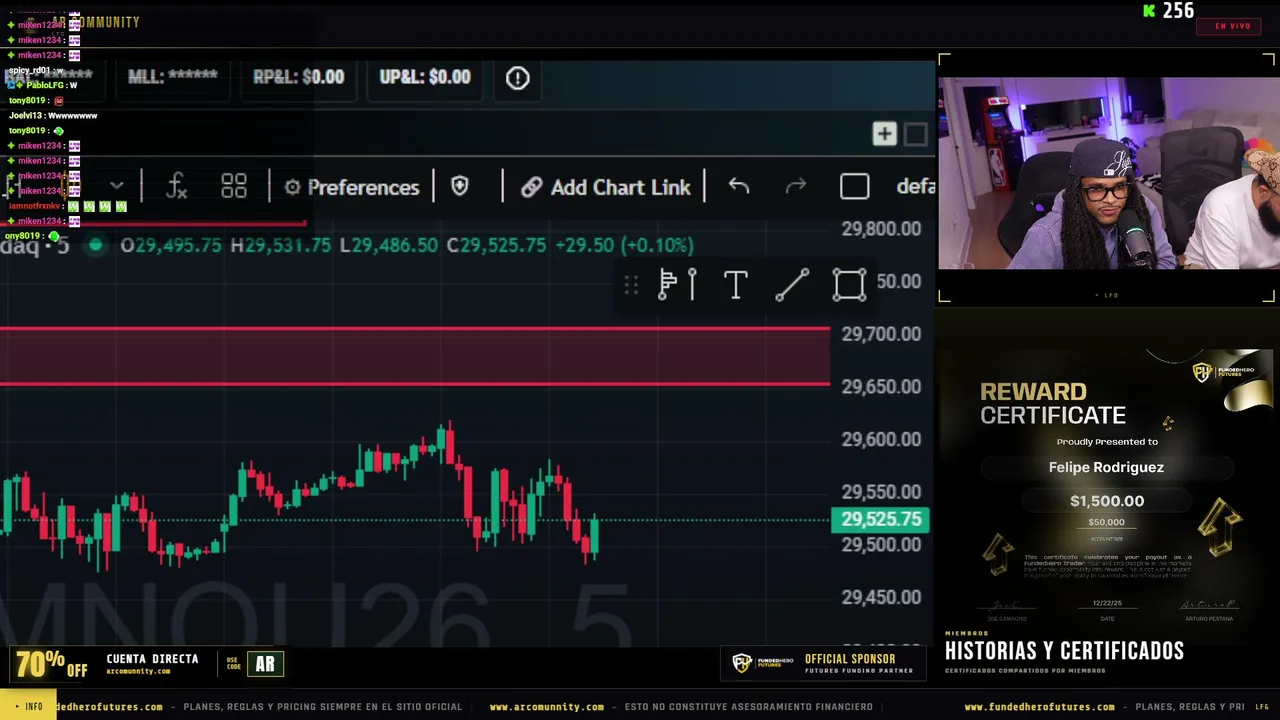Viewport: 1280px width, 720px height.
Task: Redo the chart action
Action: 796,187
